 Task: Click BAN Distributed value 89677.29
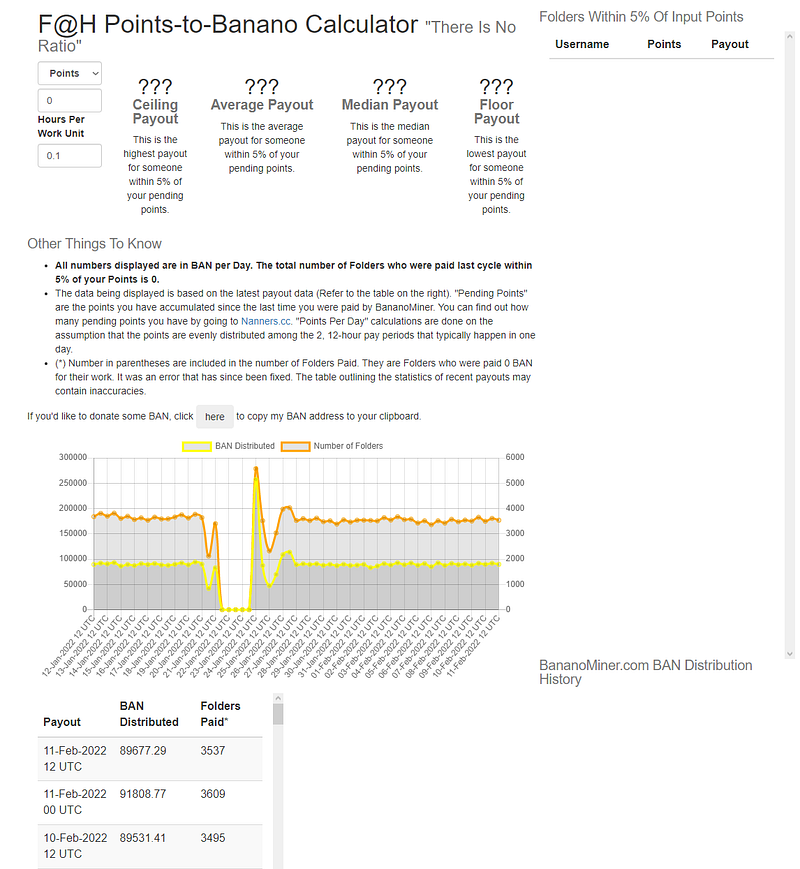143,751
